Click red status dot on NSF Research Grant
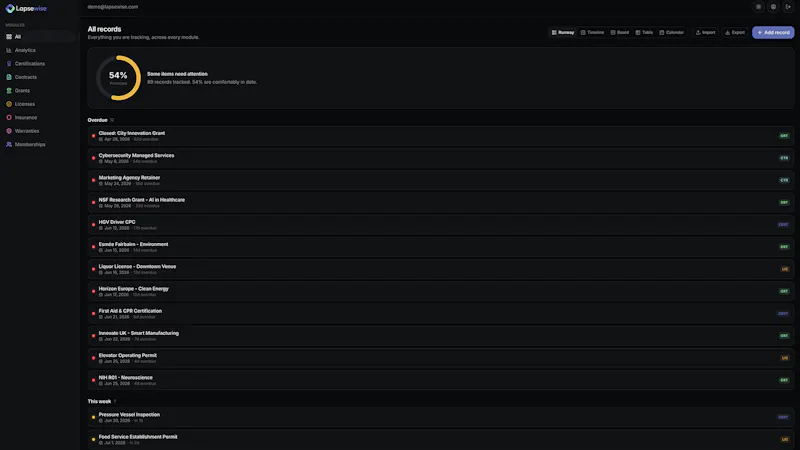 click(x=93, y=203)
